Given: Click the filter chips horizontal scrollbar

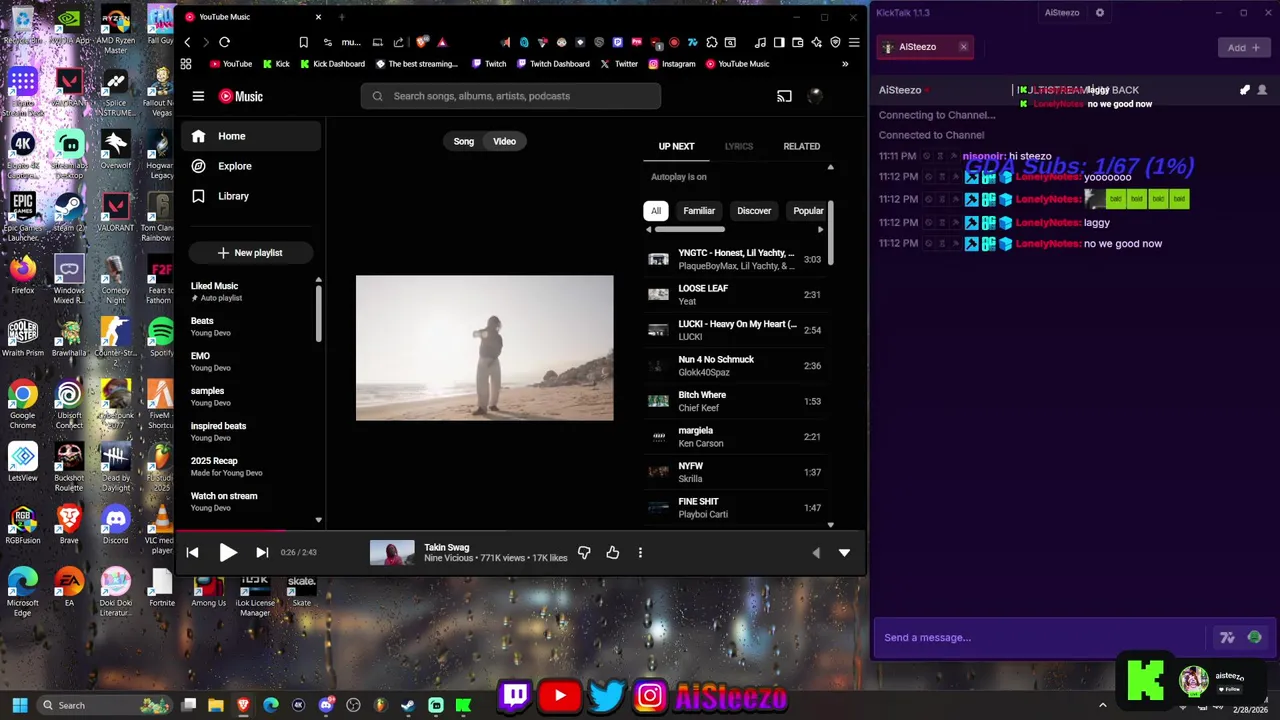Looking at the screenshot, I should (x=689, y=230).
